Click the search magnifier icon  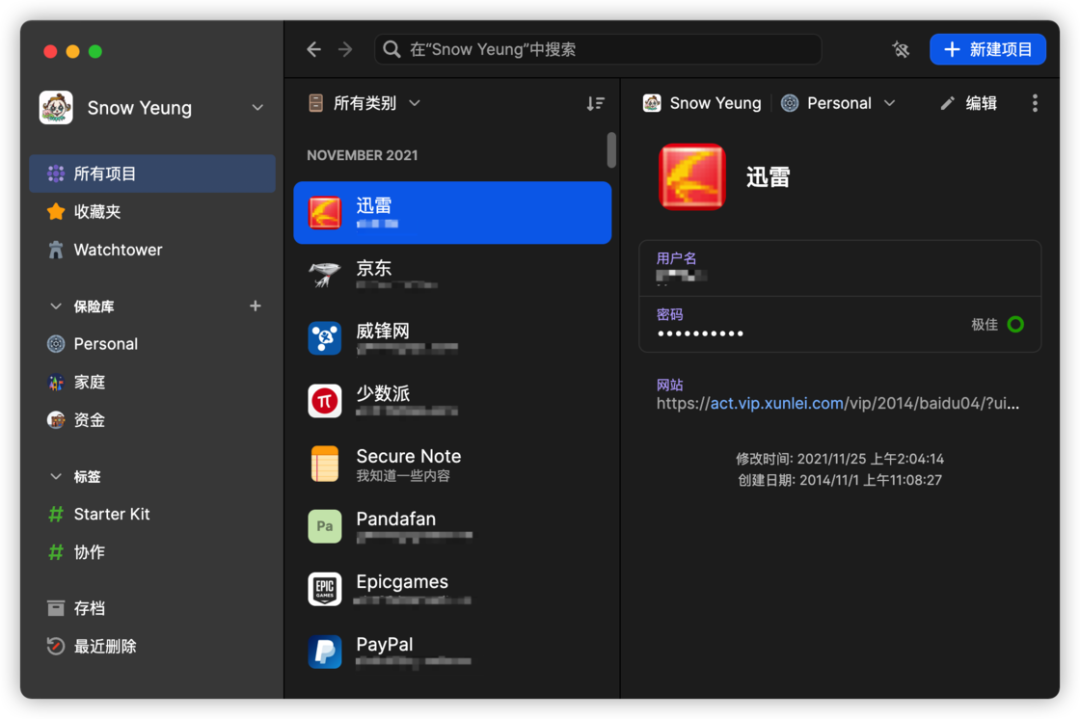click(x=392, y=50)
